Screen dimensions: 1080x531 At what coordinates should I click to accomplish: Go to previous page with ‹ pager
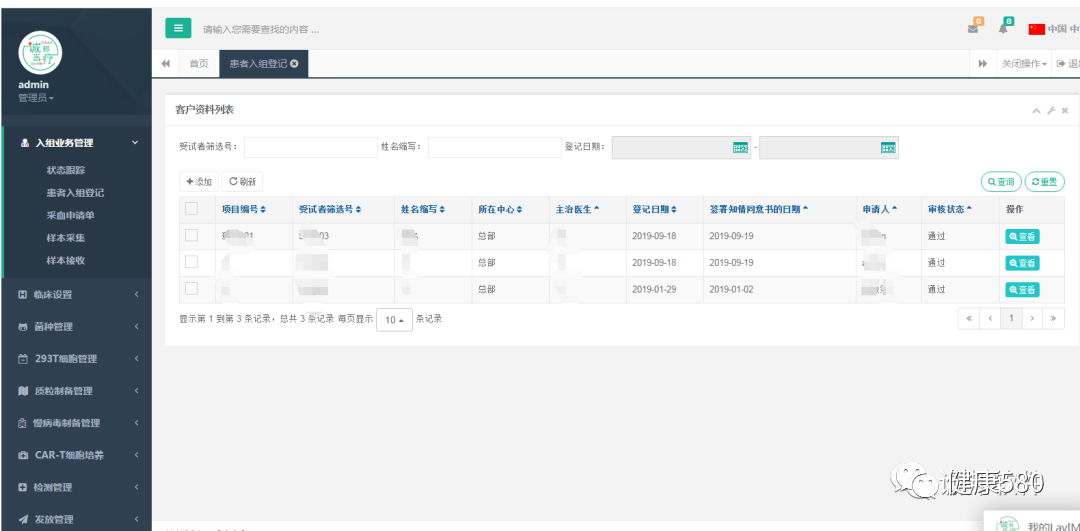pyautogui.click(x=990, y=319)
